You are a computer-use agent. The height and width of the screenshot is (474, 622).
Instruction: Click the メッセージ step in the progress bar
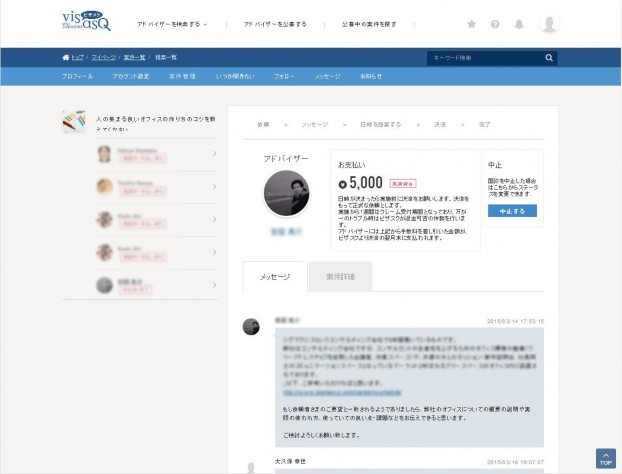tap(315, 125)
